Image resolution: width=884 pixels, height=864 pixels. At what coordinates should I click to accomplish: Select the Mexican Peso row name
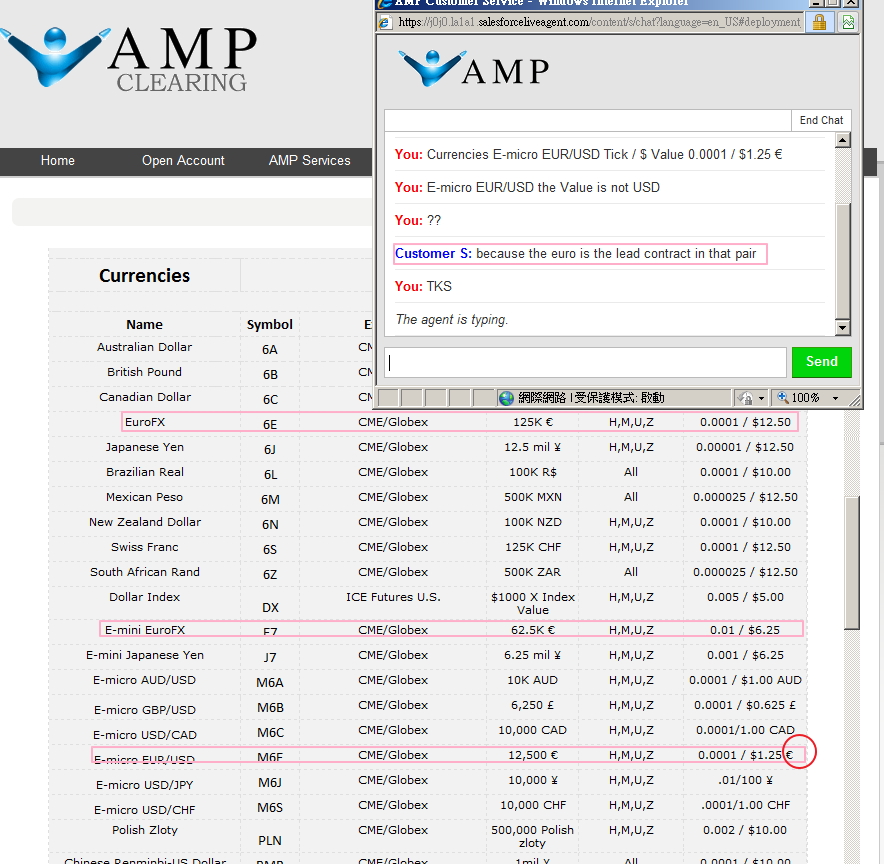pos(144,497)
